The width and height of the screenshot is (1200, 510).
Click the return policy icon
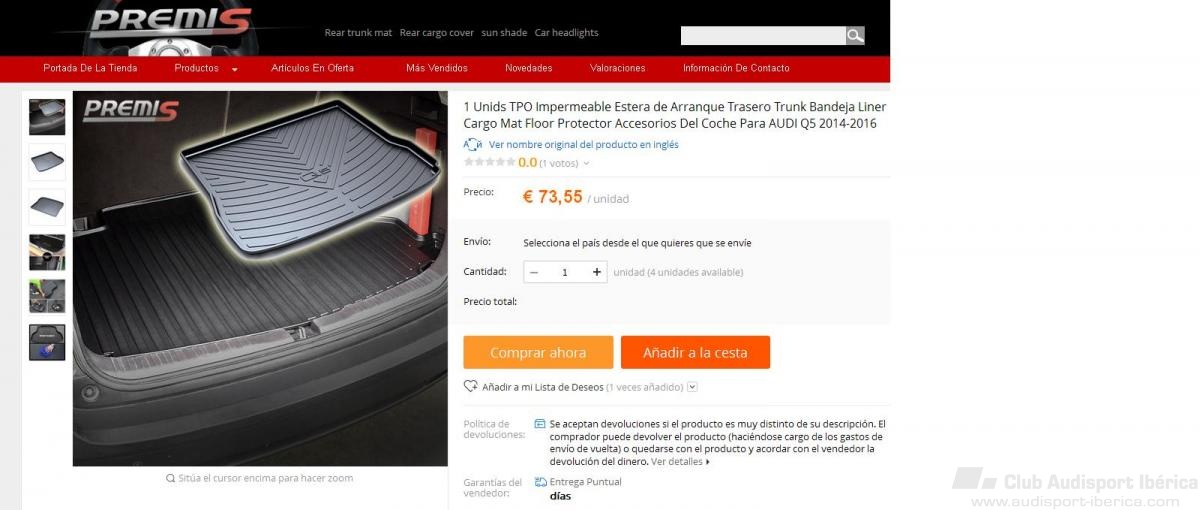[540, 424]
